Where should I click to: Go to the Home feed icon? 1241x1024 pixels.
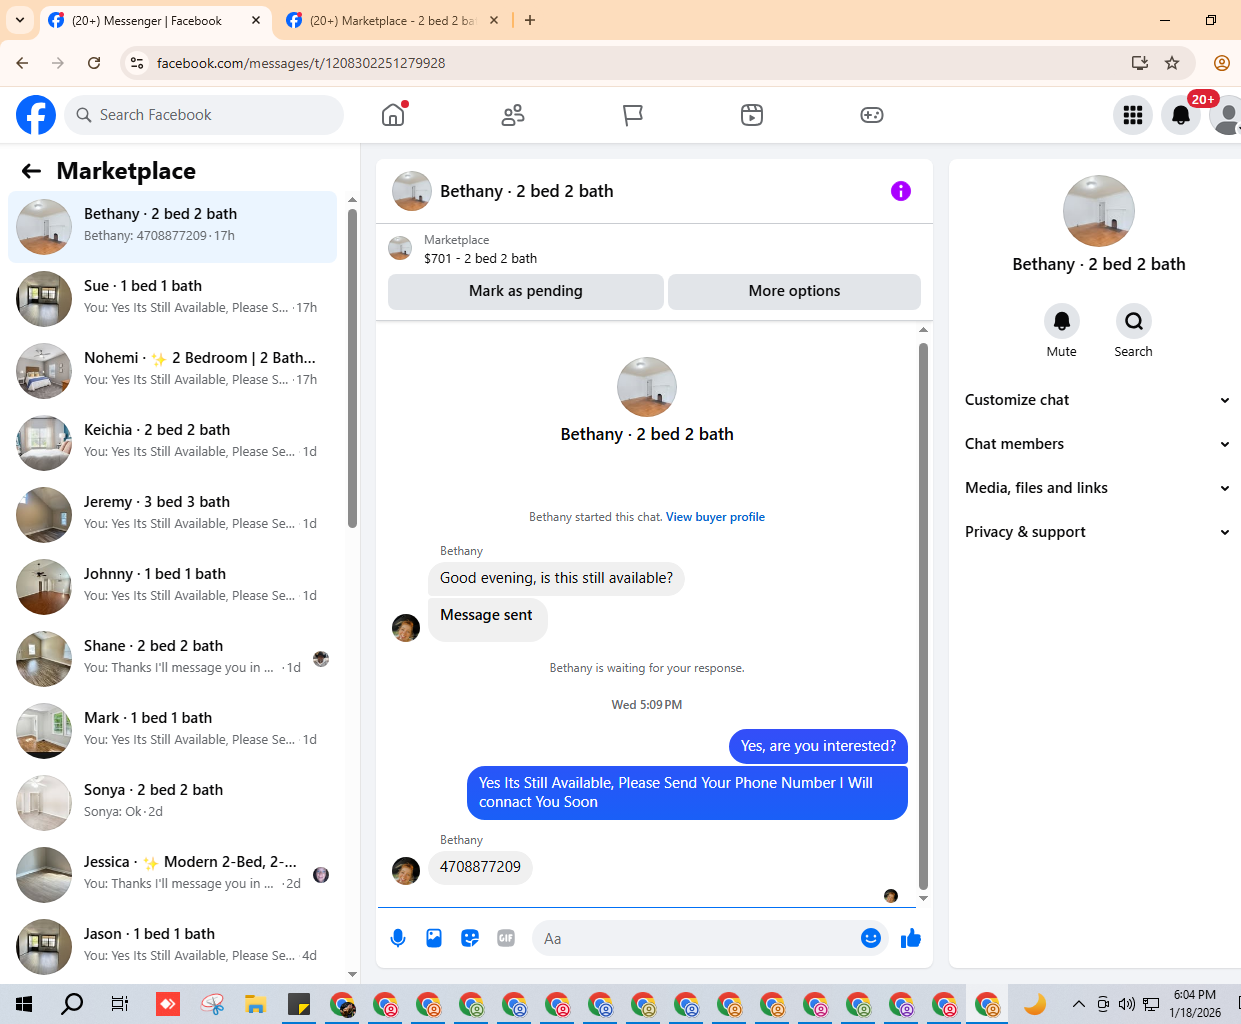(x=393, y=115)
